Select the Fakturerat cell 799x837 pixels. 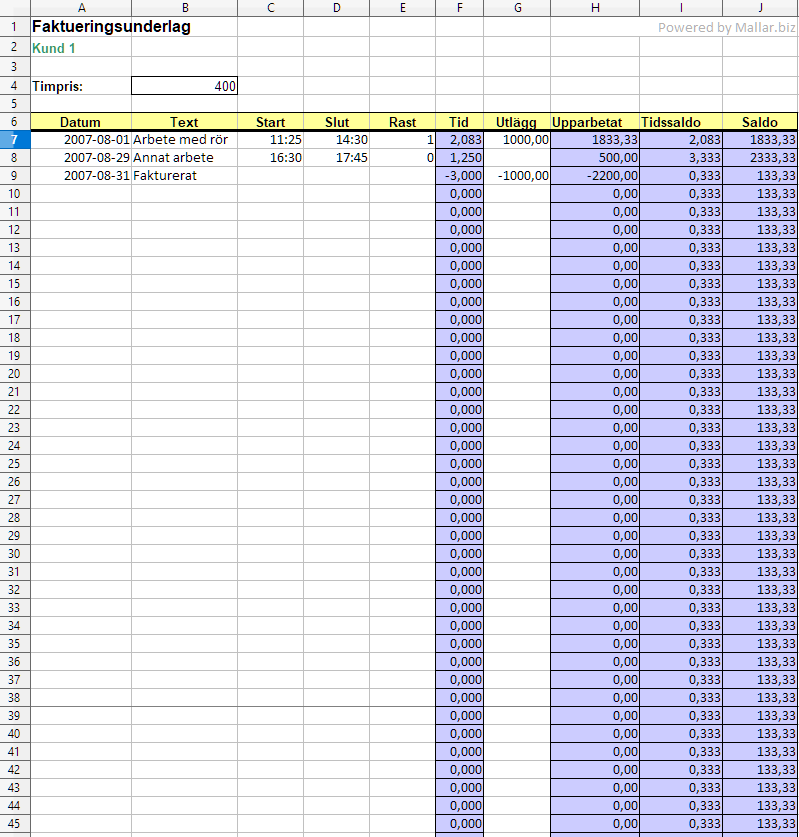pos(185,176)
